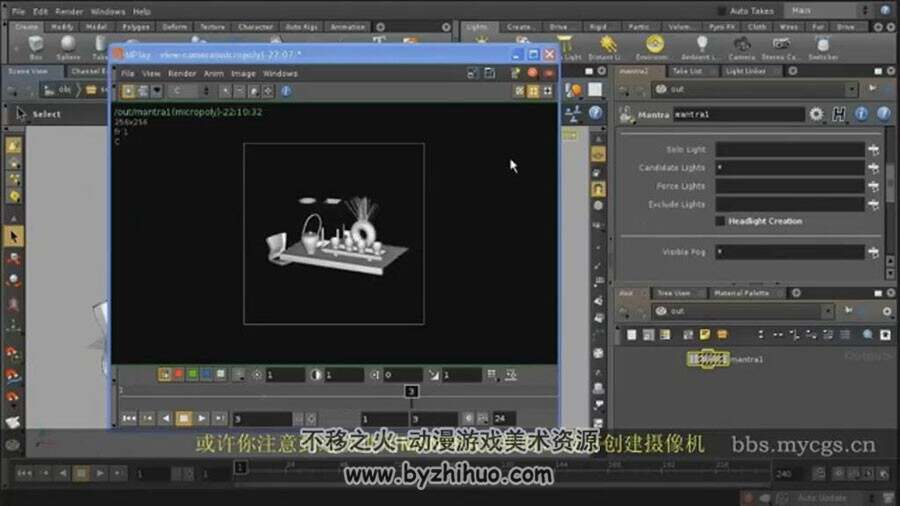Open the Render menu in main menu bar
The width and height of the screenshot is (900, 506).
(69, 11)
